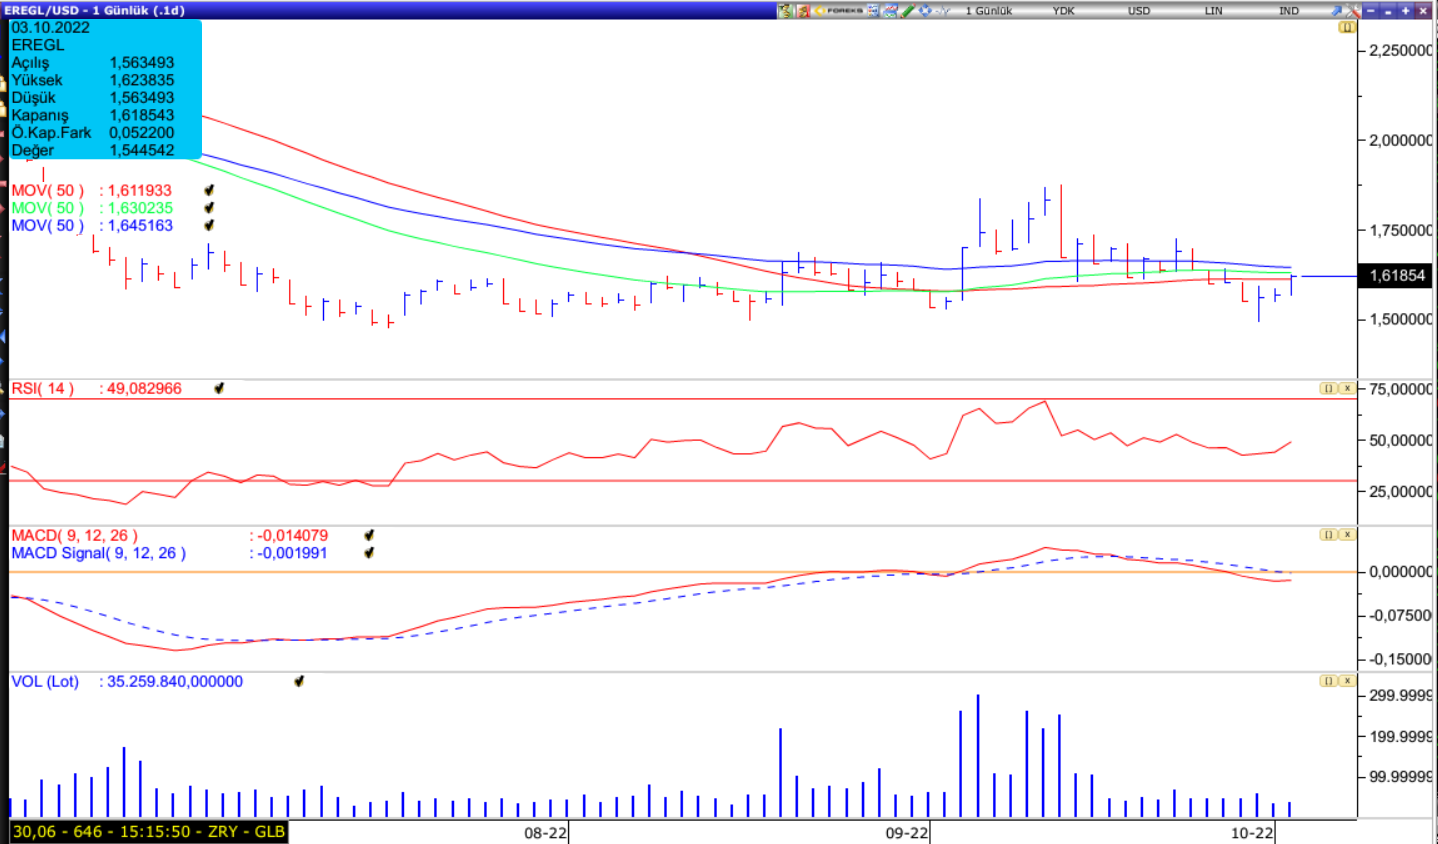Open chart settings with the wrench icon
The image size is (1438, 844).
click(1353, 10)
